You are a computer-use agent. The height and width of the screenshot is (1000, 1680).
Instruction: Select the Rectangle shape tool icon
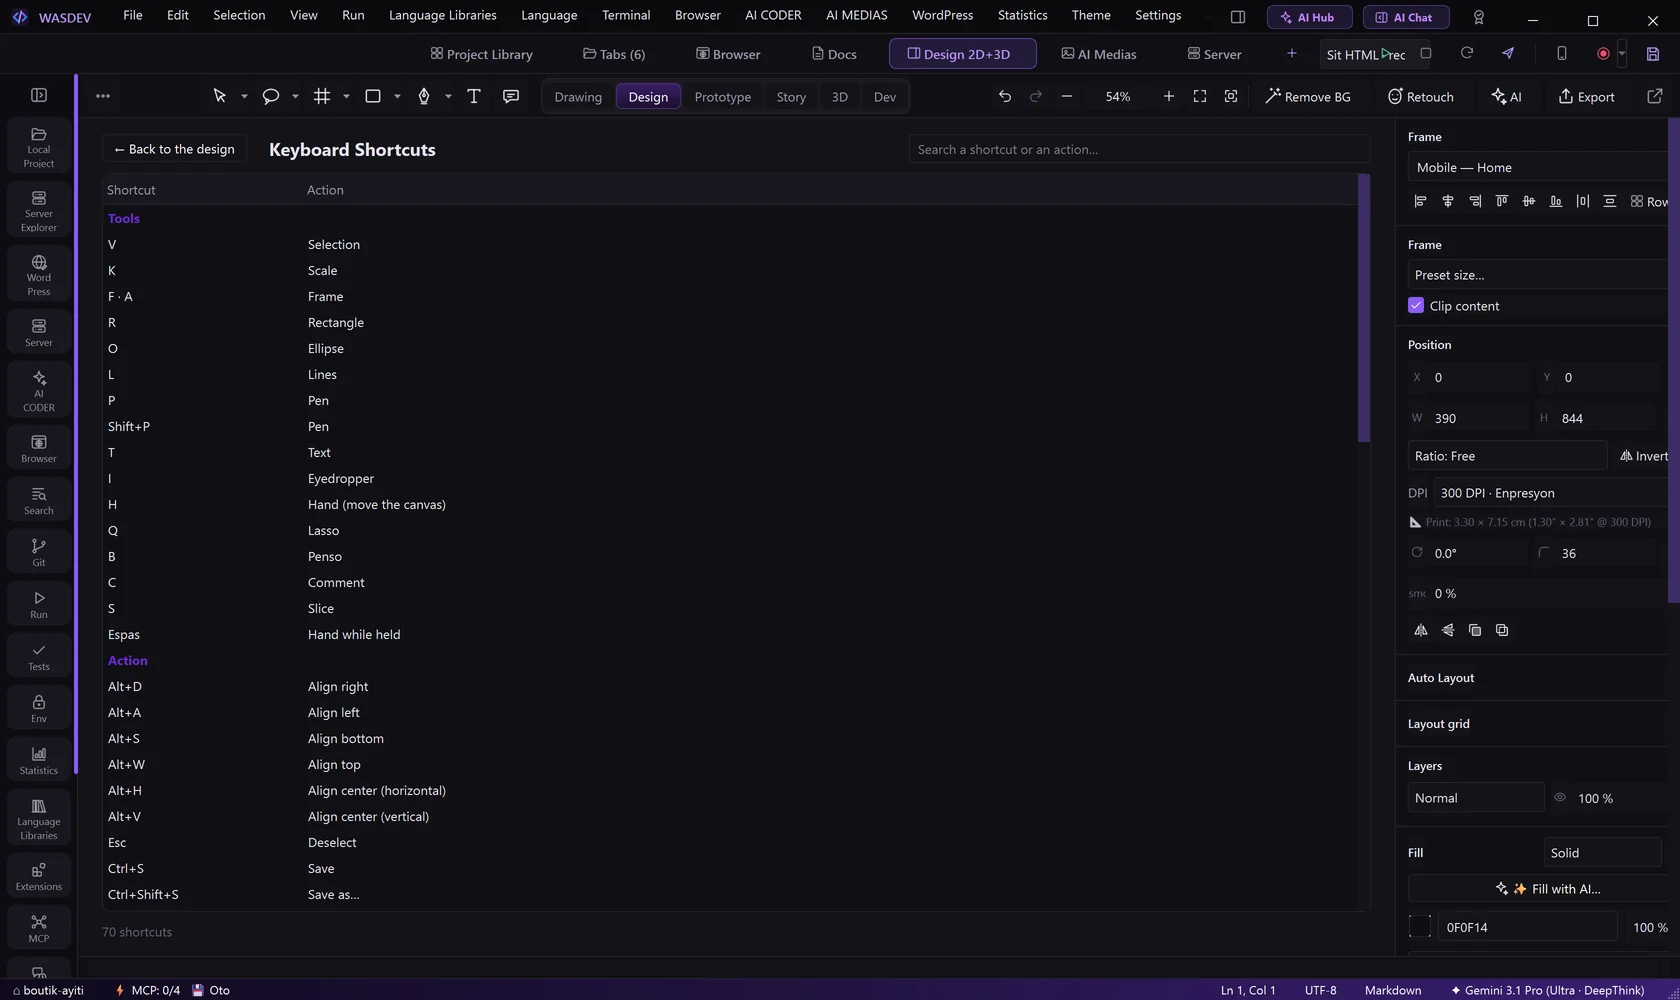tap(373, 96)
